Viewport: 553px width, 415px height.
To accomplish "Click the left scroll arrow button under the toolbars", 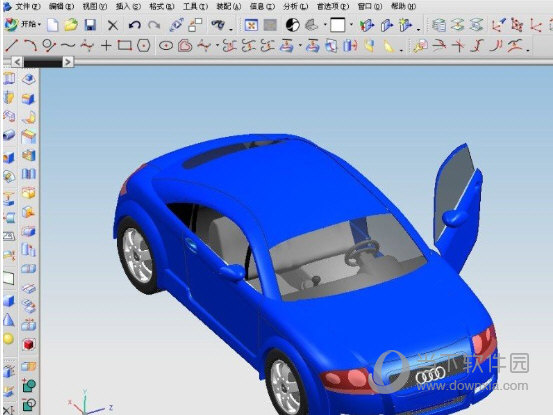I will point(17,62).
